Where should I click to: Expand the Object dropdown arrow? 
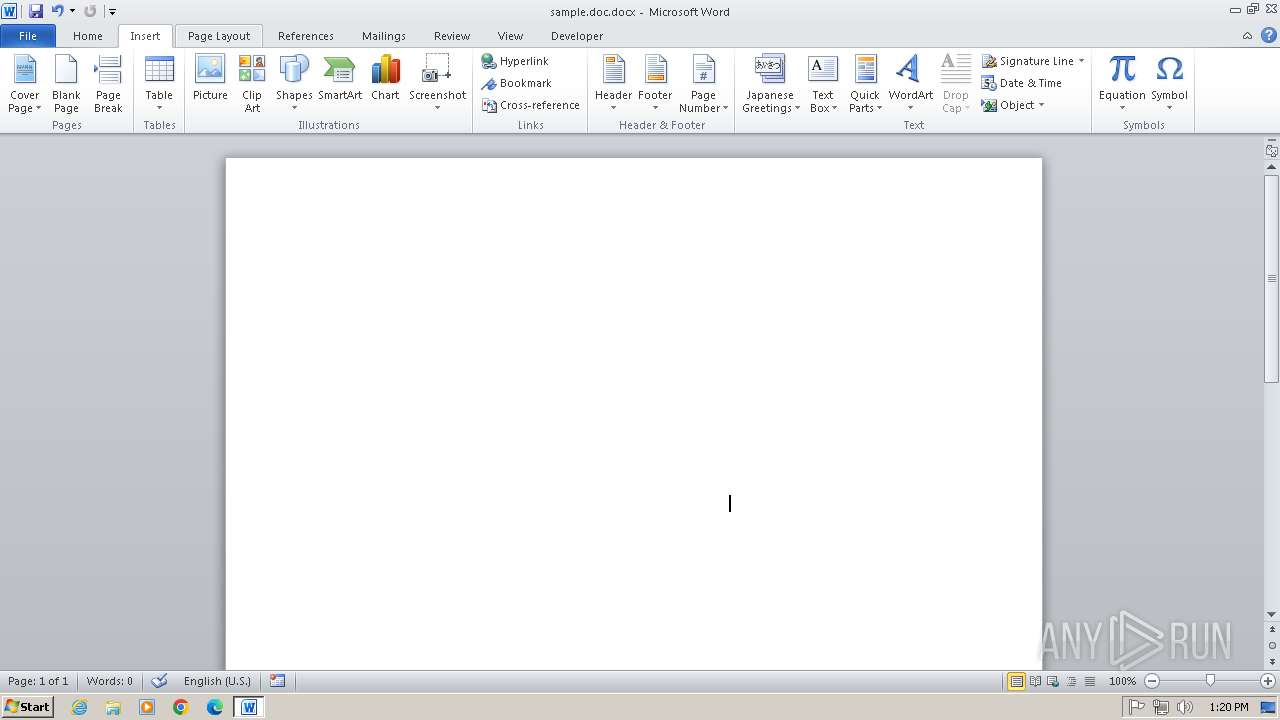pyautogui.click(x=1041, y=105)
